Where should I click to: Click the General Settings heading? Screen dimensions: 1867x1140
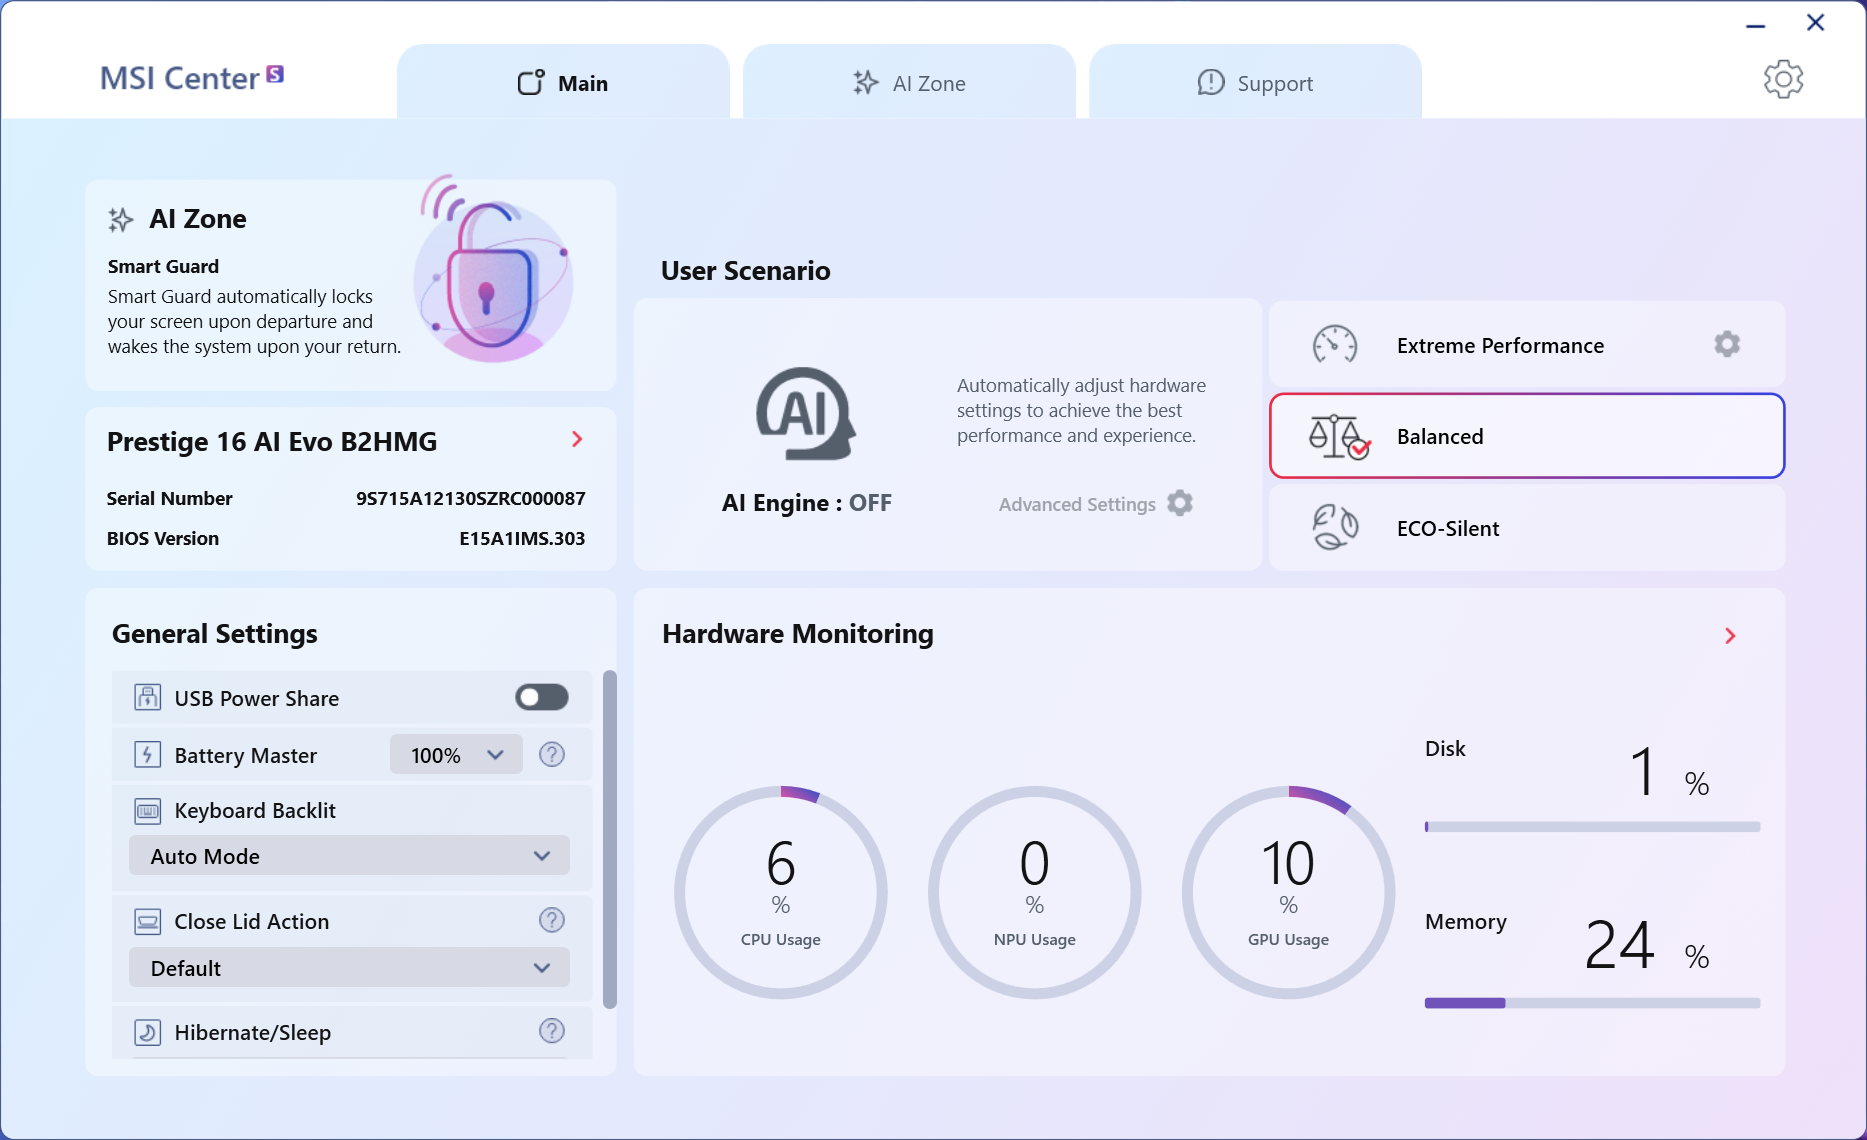pos(215,634)
